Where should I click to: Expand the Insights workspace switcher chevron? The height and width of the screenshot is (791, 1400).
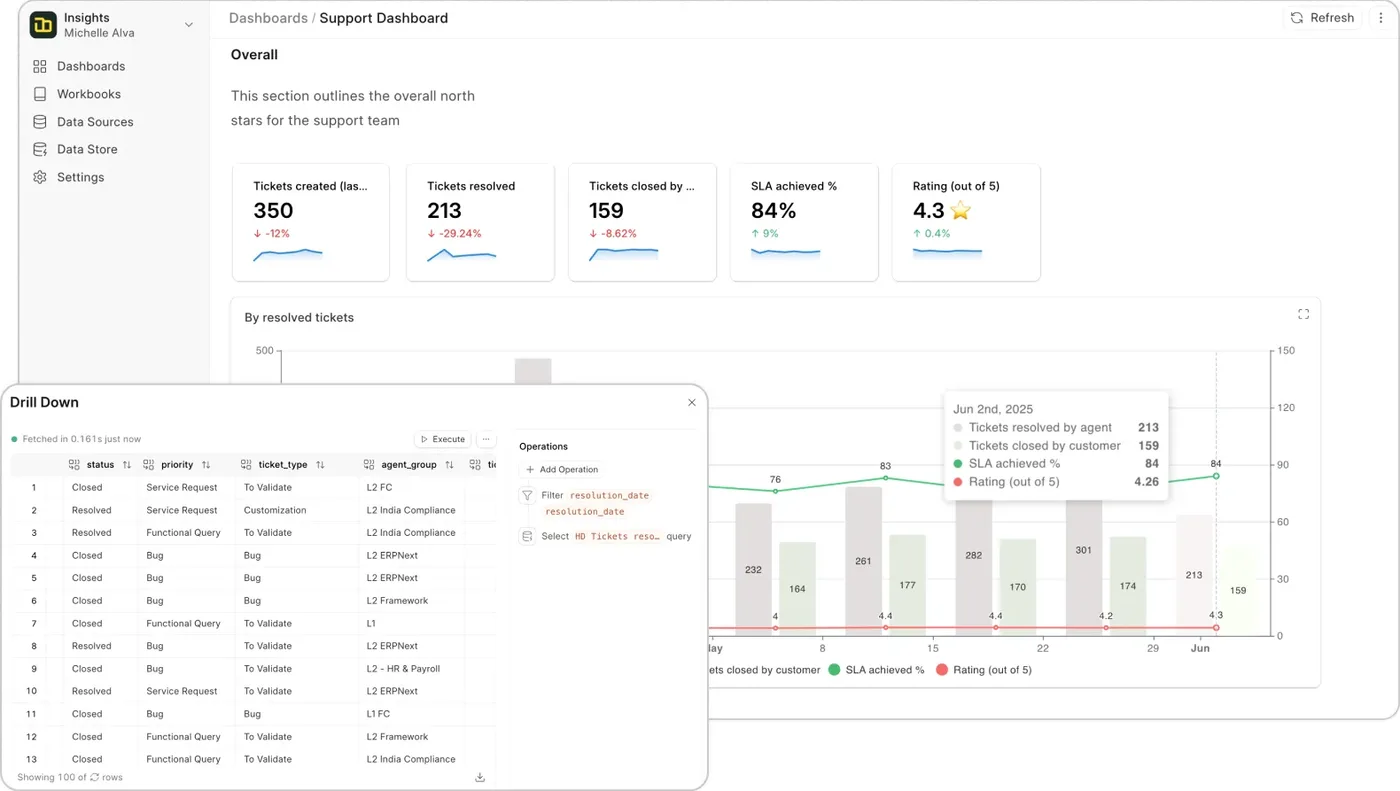point(189,25)
